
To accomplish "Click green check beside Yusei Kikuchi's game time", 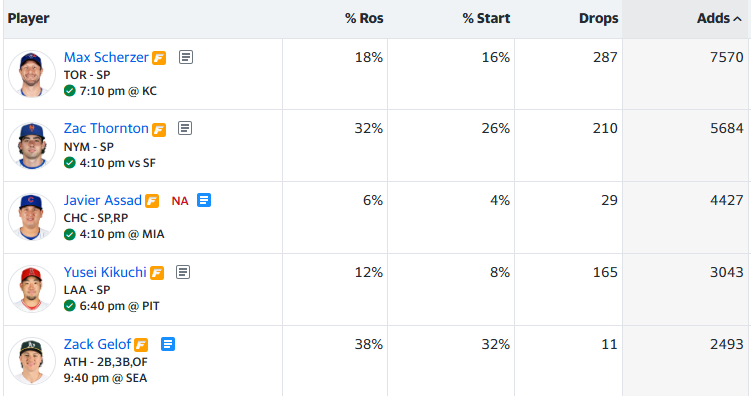I will [69, 306].
